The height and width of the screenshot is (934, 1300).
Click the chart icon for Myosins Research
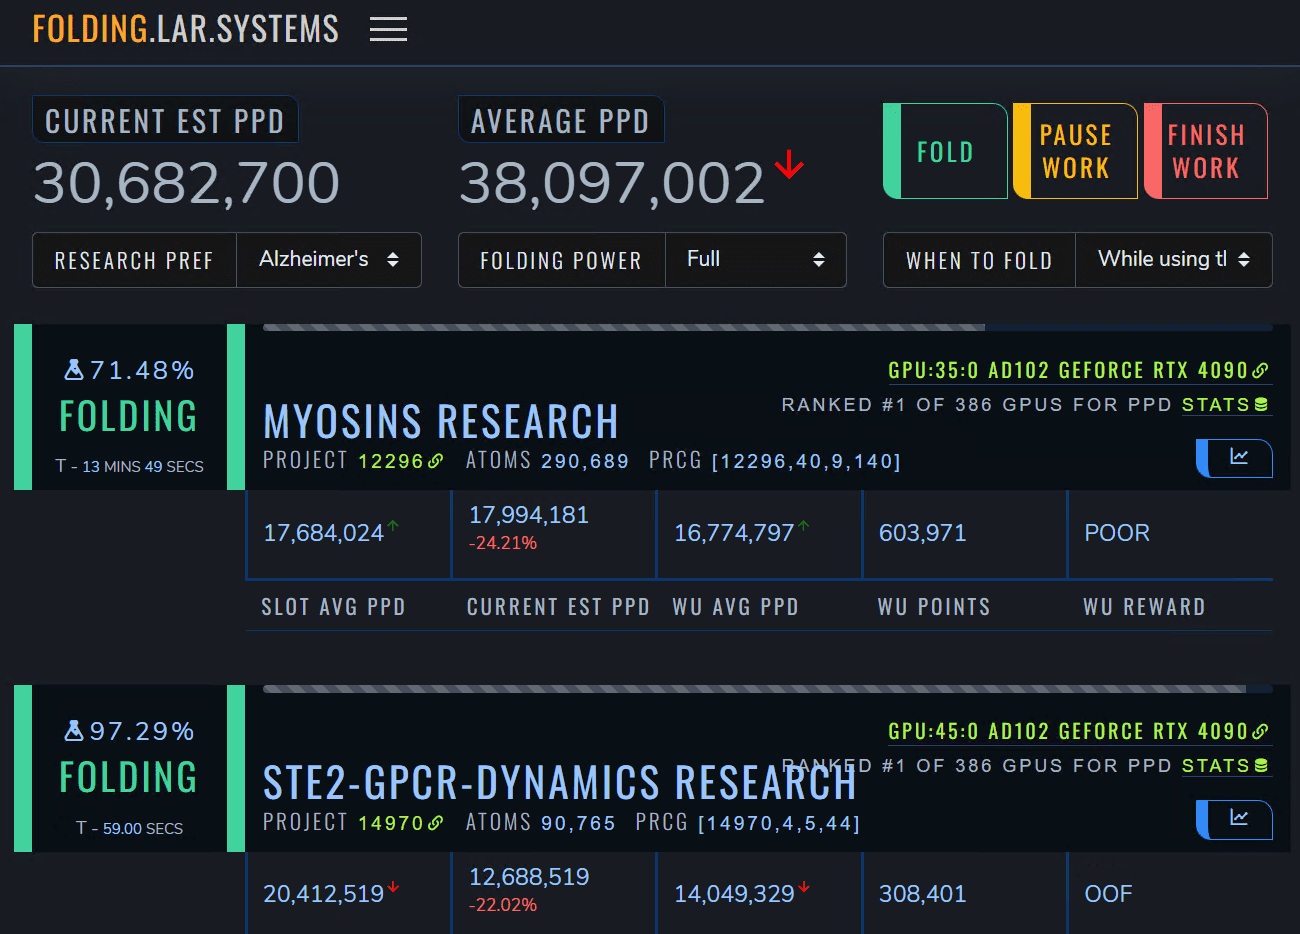(1238, 457)
